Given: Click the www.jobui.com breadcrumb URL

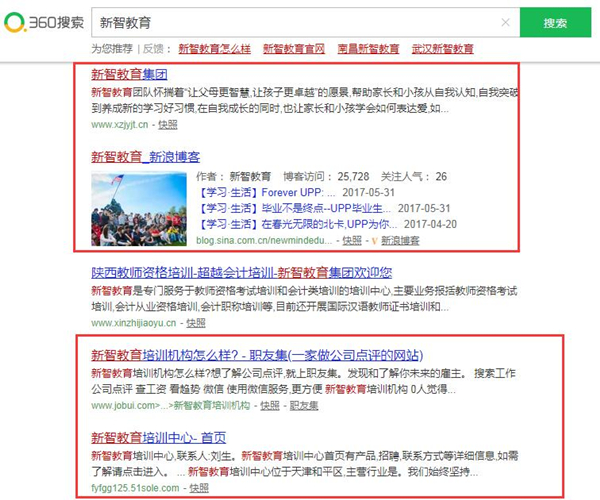Looking at the screenshot, I should (171, 406).
